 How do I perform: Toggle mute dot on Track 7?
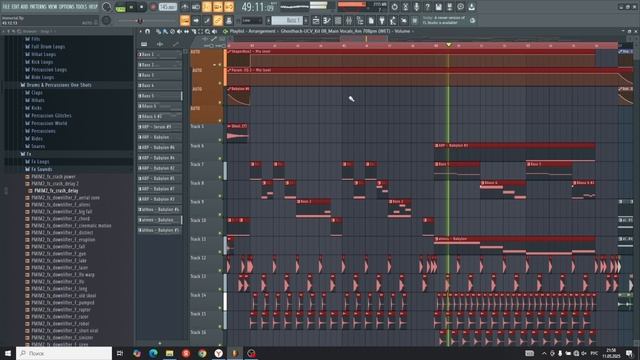click(x=220, y=177)
